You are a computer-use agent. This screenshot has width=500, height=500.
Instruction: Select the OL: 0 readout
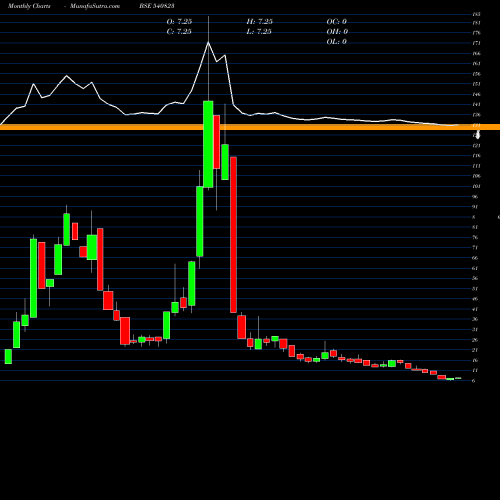coord(337,41)
